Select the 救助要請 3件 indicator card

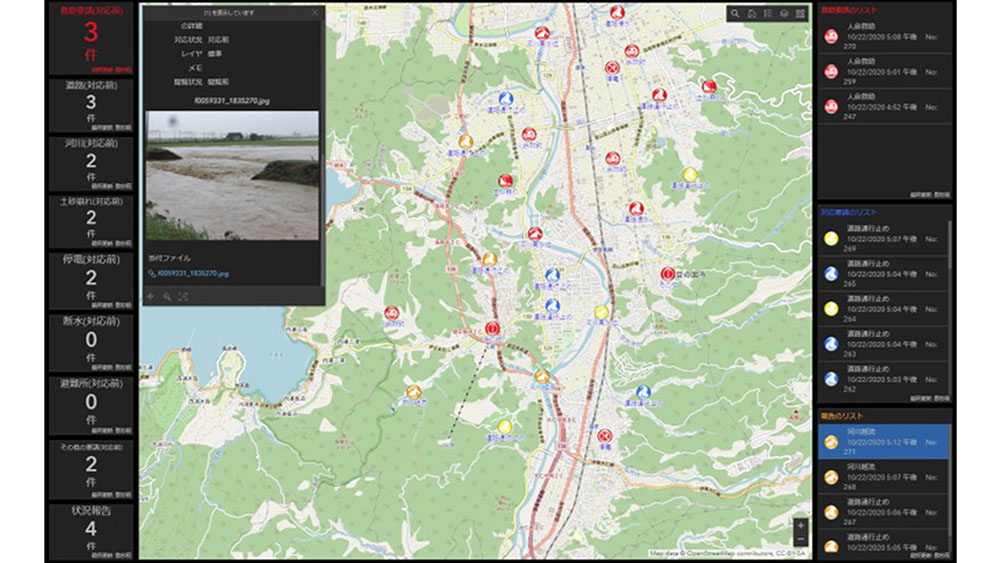point(91,38)
